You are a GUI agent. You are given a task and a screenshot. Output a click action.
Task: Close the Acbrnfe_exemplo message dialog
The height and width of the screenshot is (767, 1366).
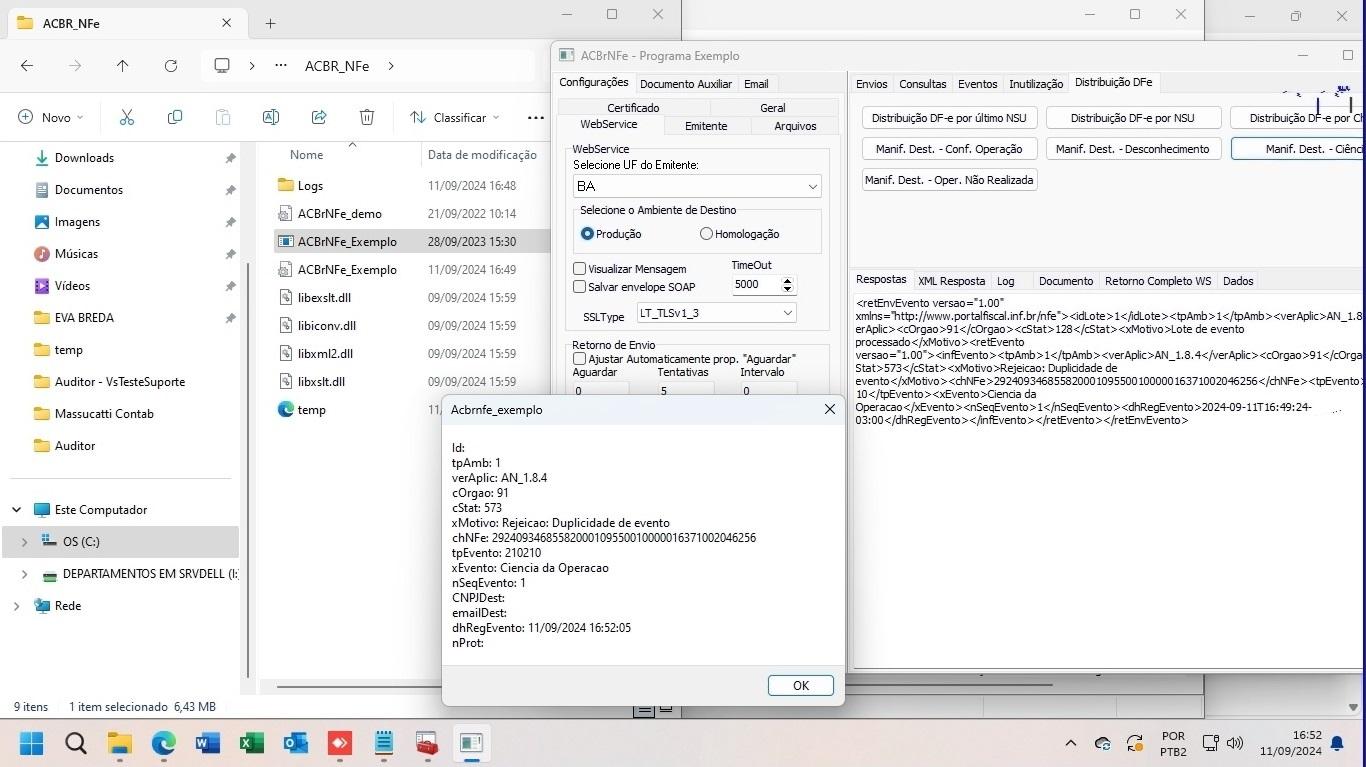(x=829, y=409)
